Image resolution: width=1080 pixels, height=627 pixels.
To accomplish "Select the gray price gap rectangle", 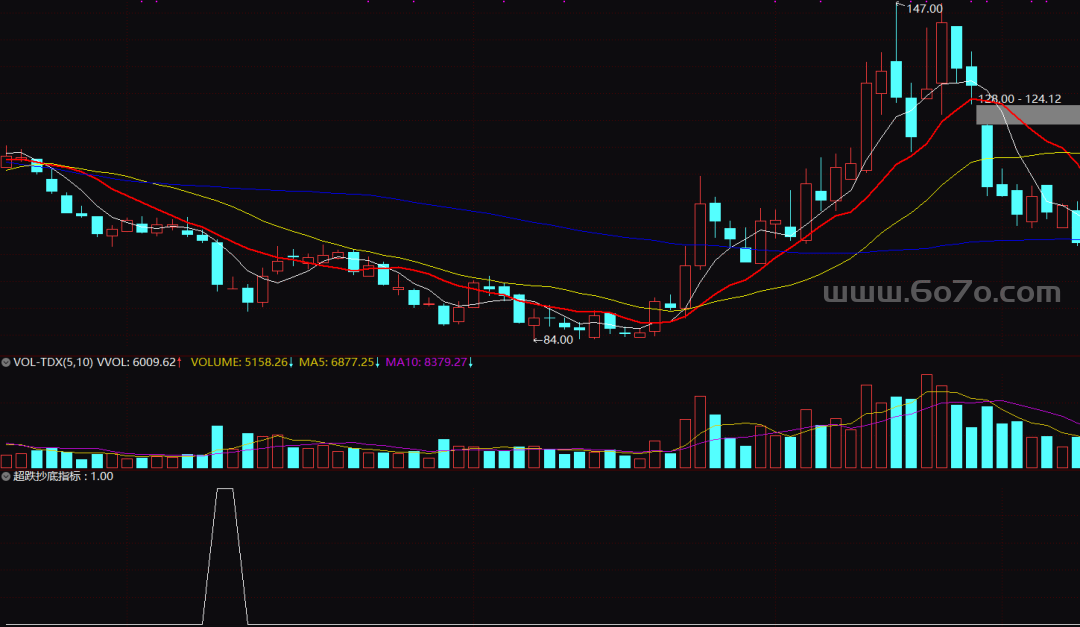I will click(1027, 115).
